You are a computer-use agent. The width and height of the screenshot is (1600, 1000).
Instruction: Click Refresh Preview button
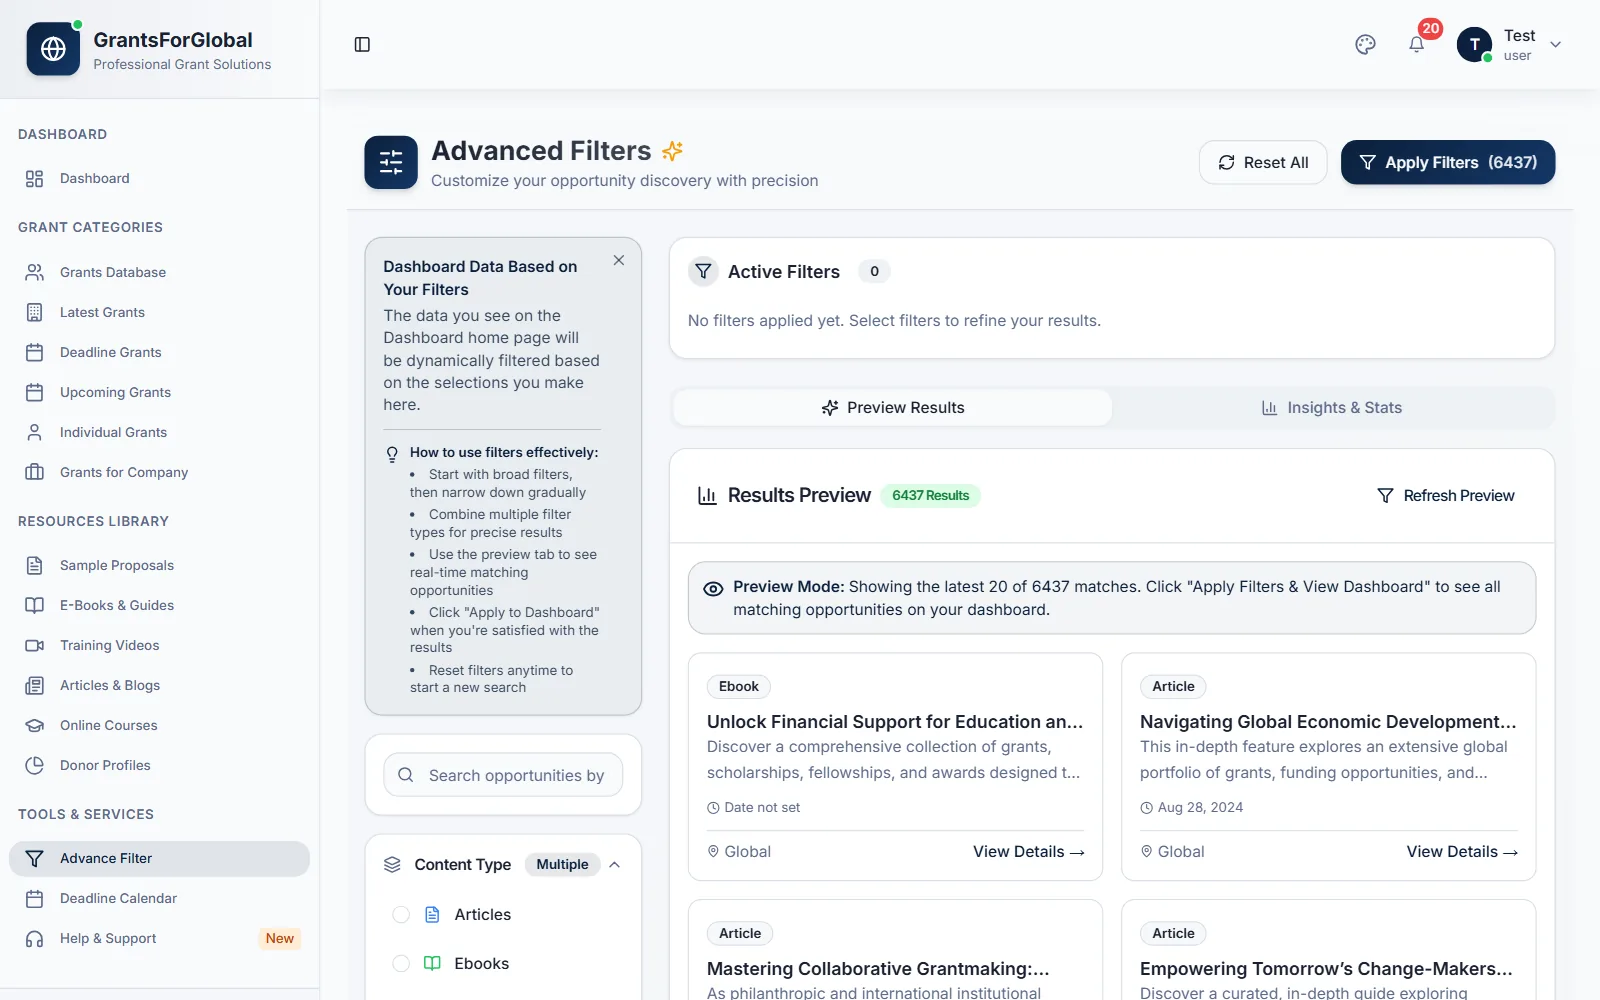tap(1446, 495)
